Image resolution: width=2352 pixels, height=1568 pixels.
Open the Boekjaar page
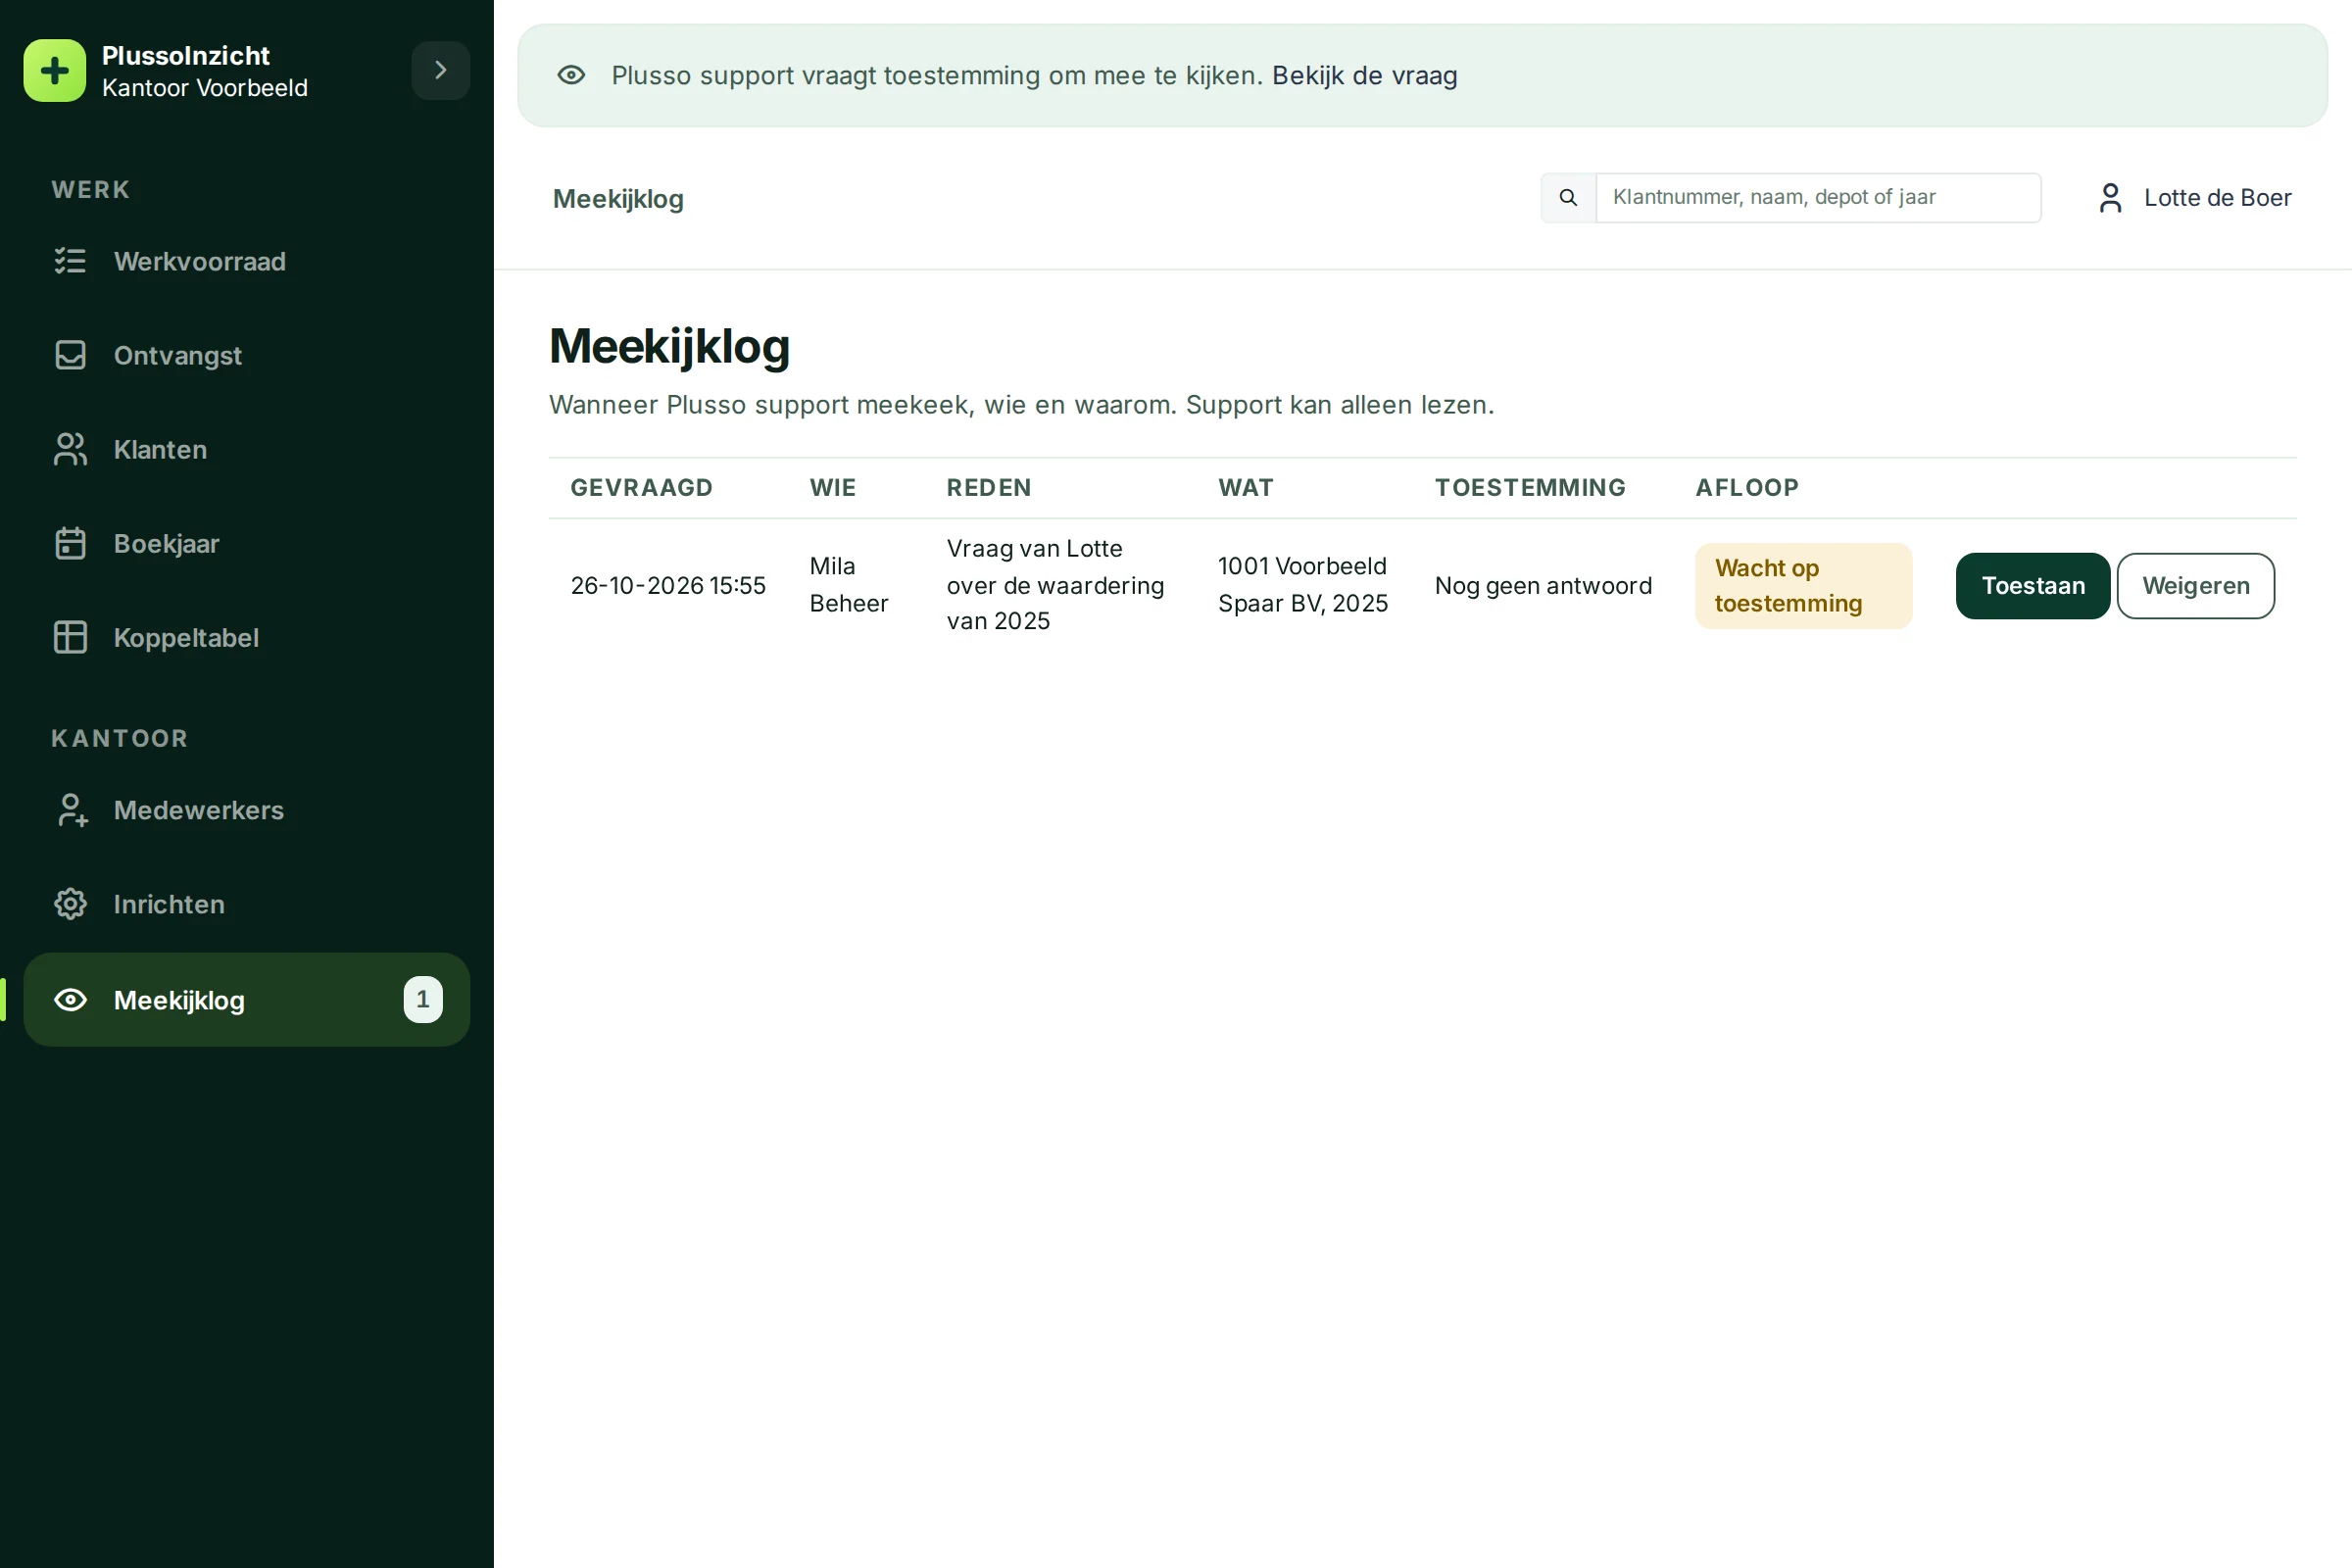click(247, 544)
